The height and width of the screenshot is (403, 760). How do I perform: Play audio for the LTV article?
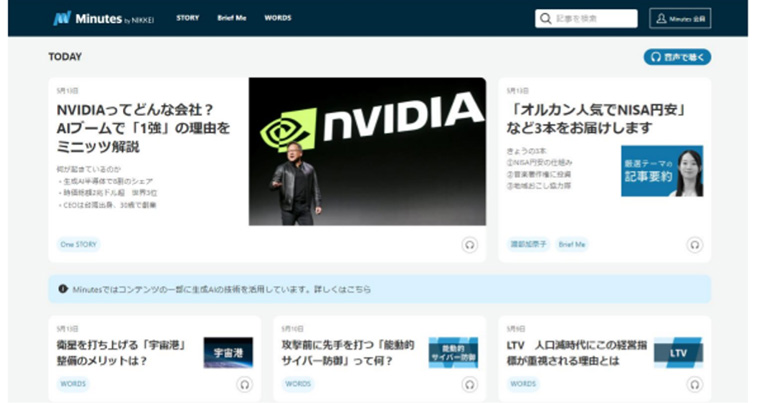(x=695, y=385)
